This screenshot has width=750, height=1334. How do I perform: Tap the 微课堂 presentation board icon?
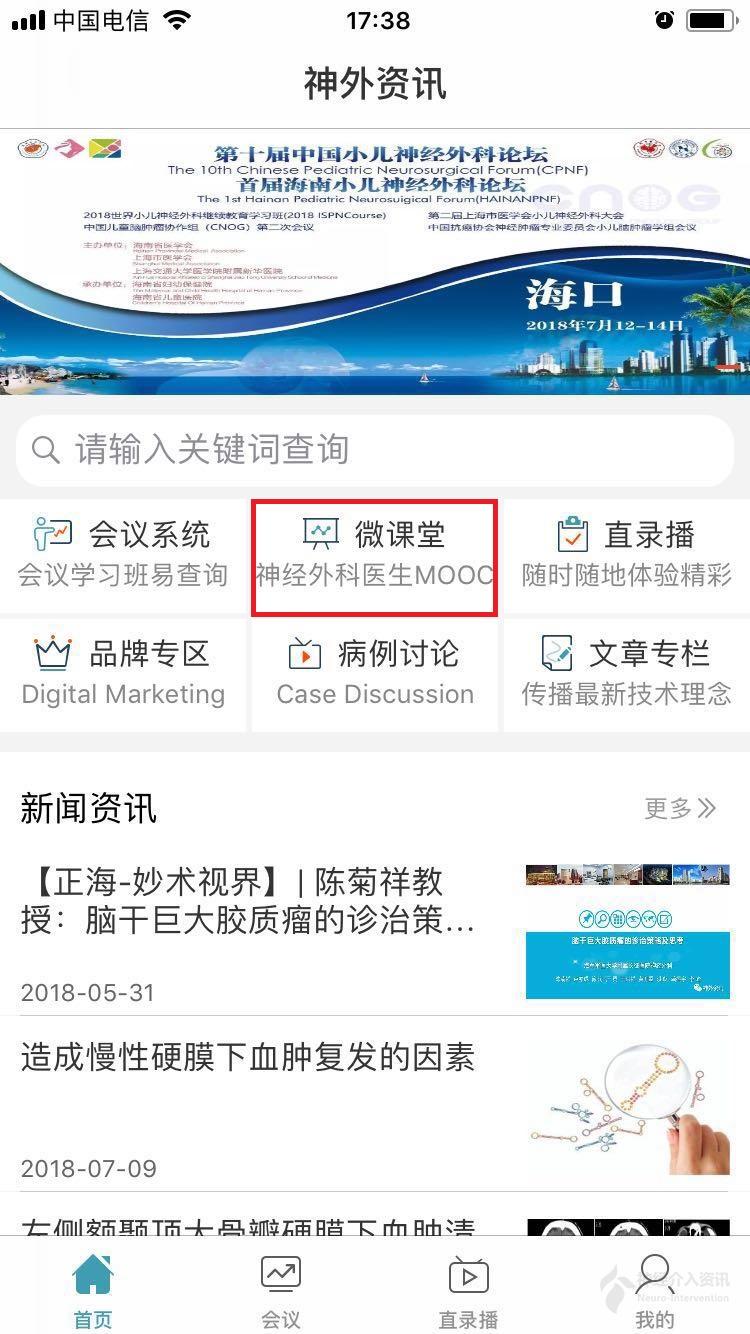coord(321,534)
